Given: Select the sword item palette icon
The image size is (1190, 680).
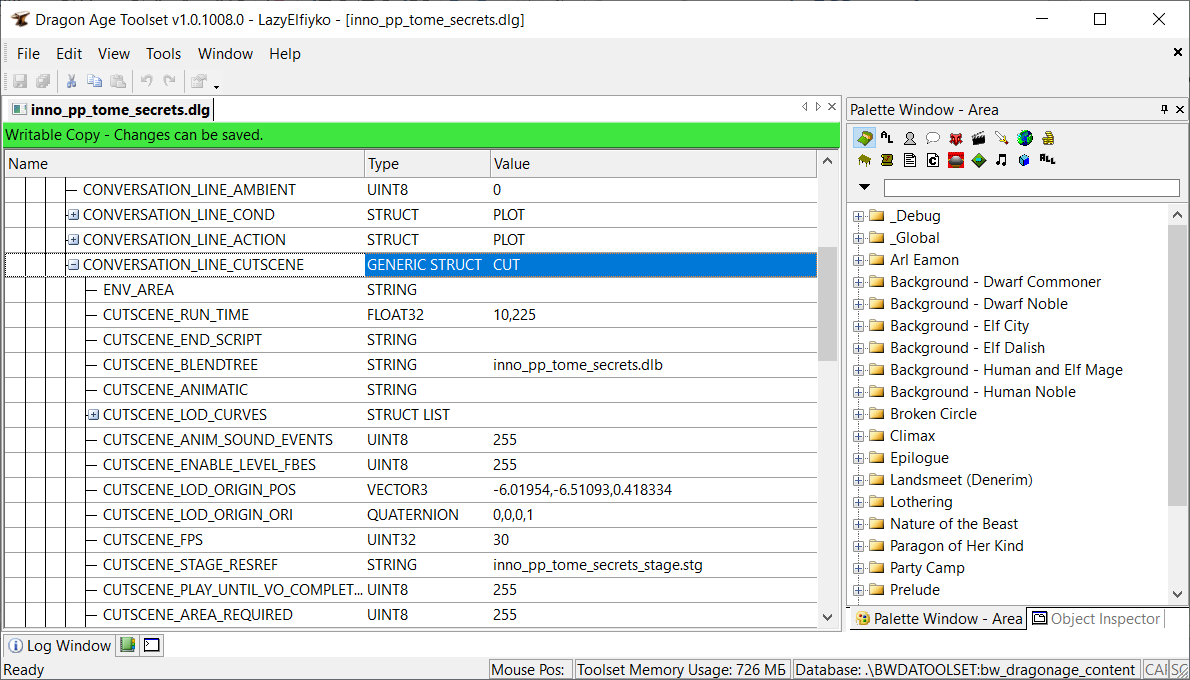Looking at the screenshot, I should pyautogui.click(x=1002, y=138).
